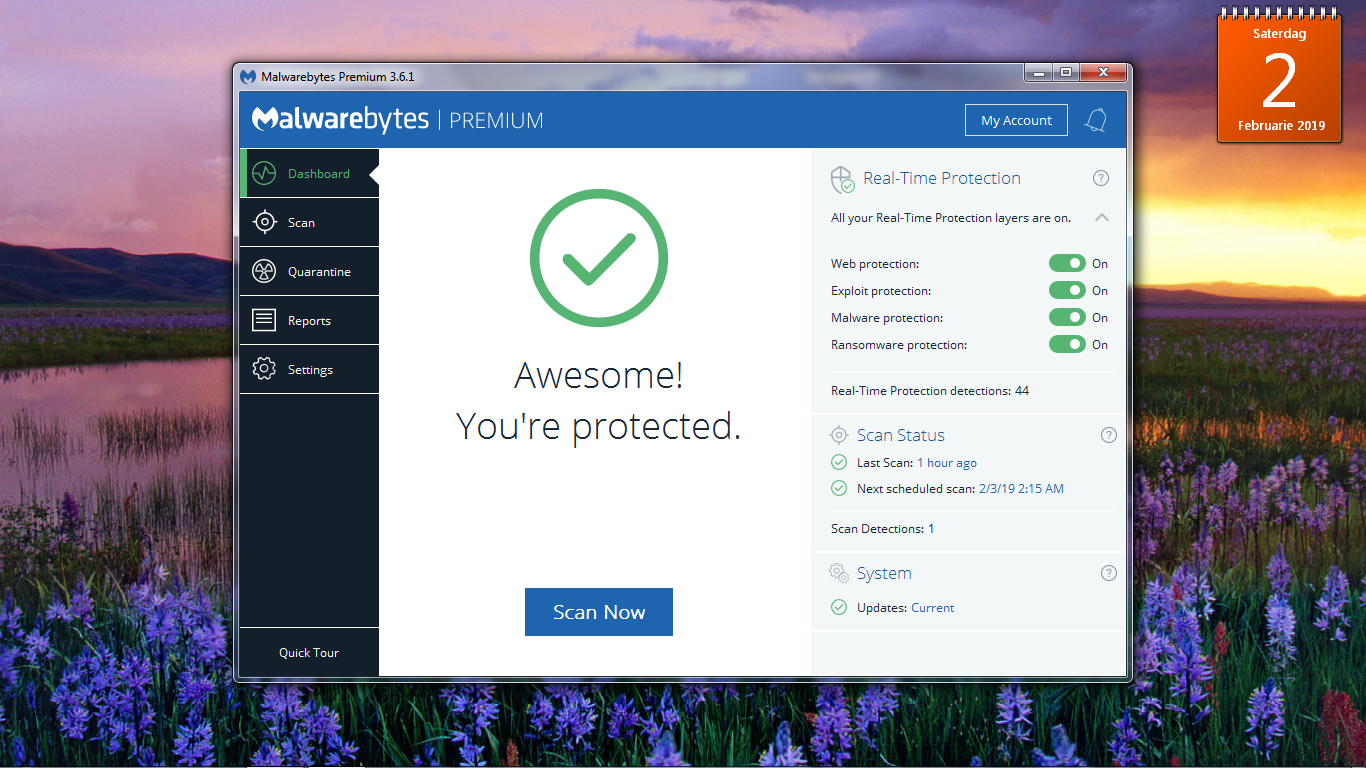1366x768 pixels.
Task: View Reports via its sidebar icon
Action: 263,320
